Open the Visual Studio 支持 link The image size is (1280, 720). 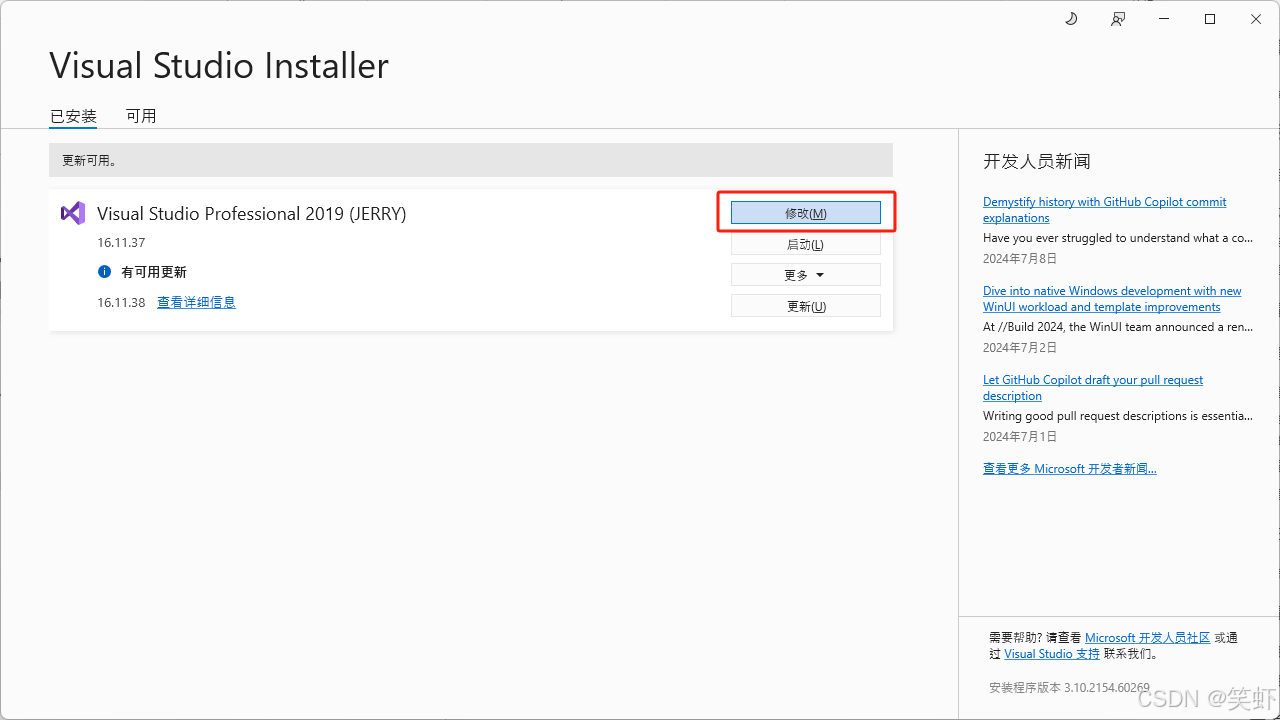pyautogui.click(x=1052, y=653)
